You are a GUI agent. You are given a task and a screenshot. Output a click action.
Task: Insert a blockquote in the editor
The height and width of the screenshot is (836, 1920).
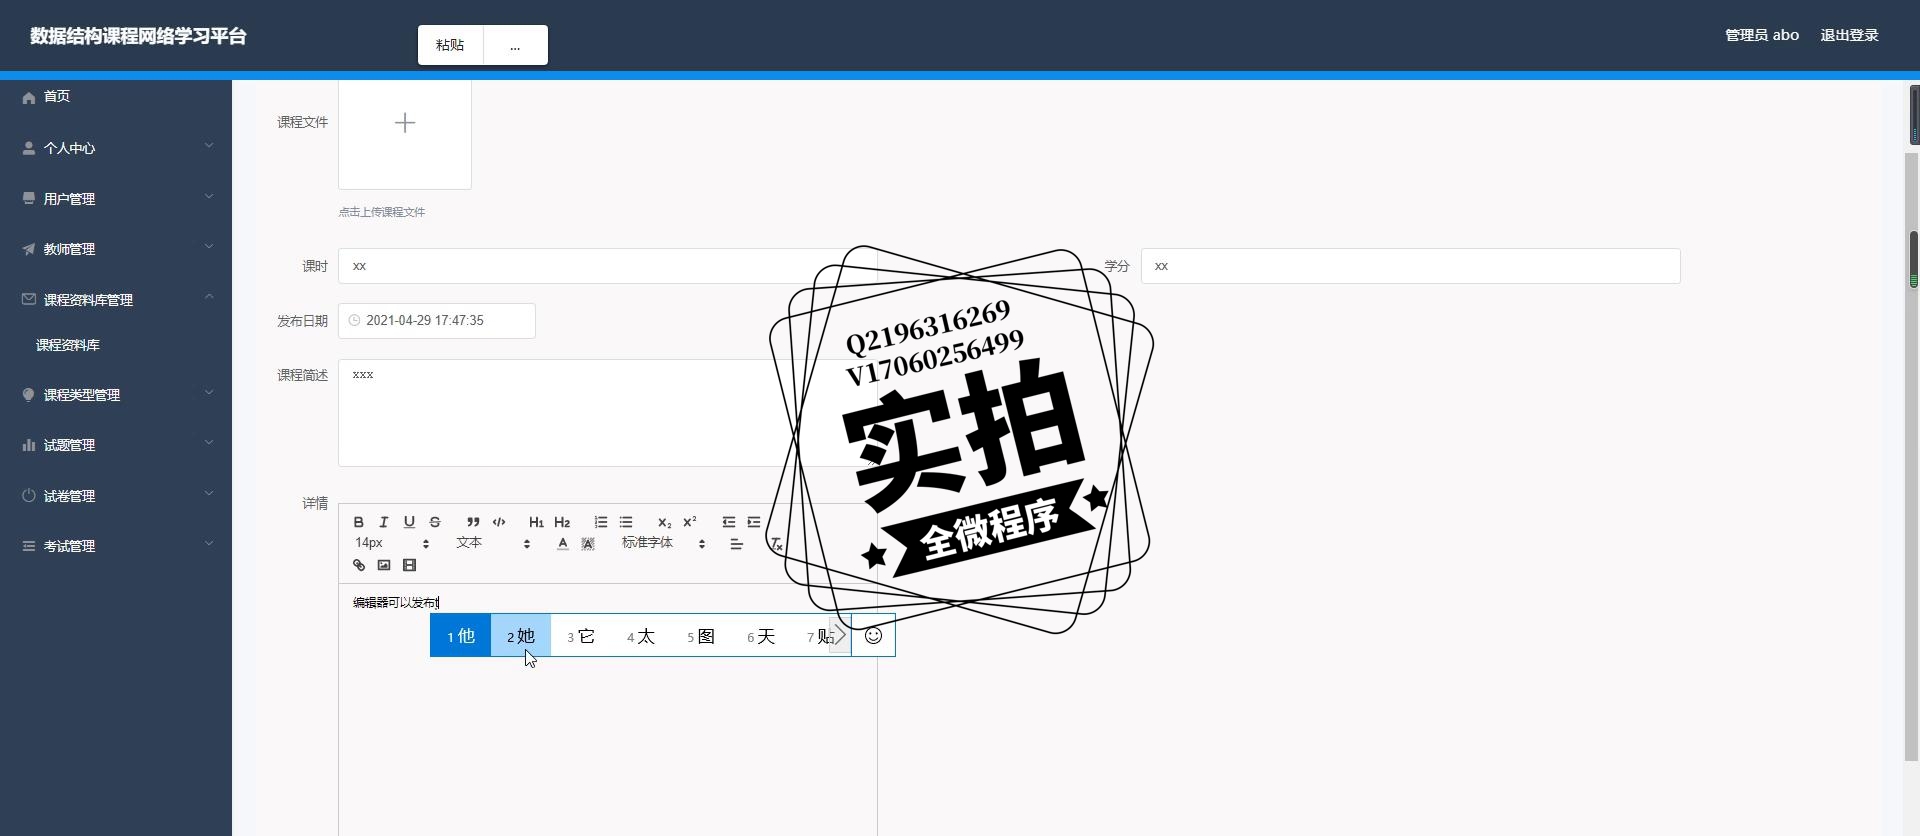(x=473, y=522)
